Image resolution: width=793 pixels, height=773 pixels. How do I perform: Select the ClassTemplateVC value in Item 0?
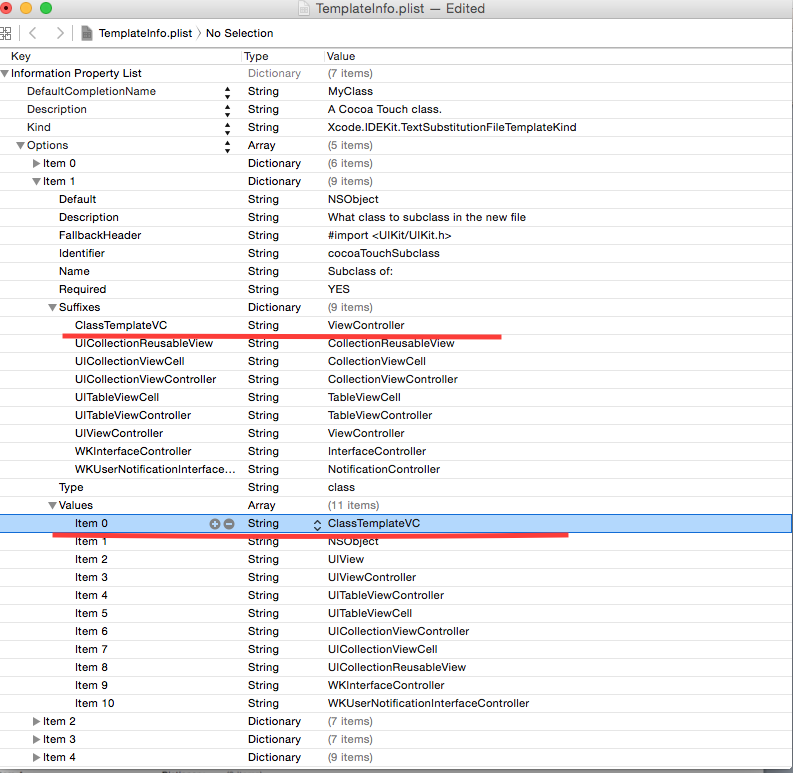coord(374,524)
